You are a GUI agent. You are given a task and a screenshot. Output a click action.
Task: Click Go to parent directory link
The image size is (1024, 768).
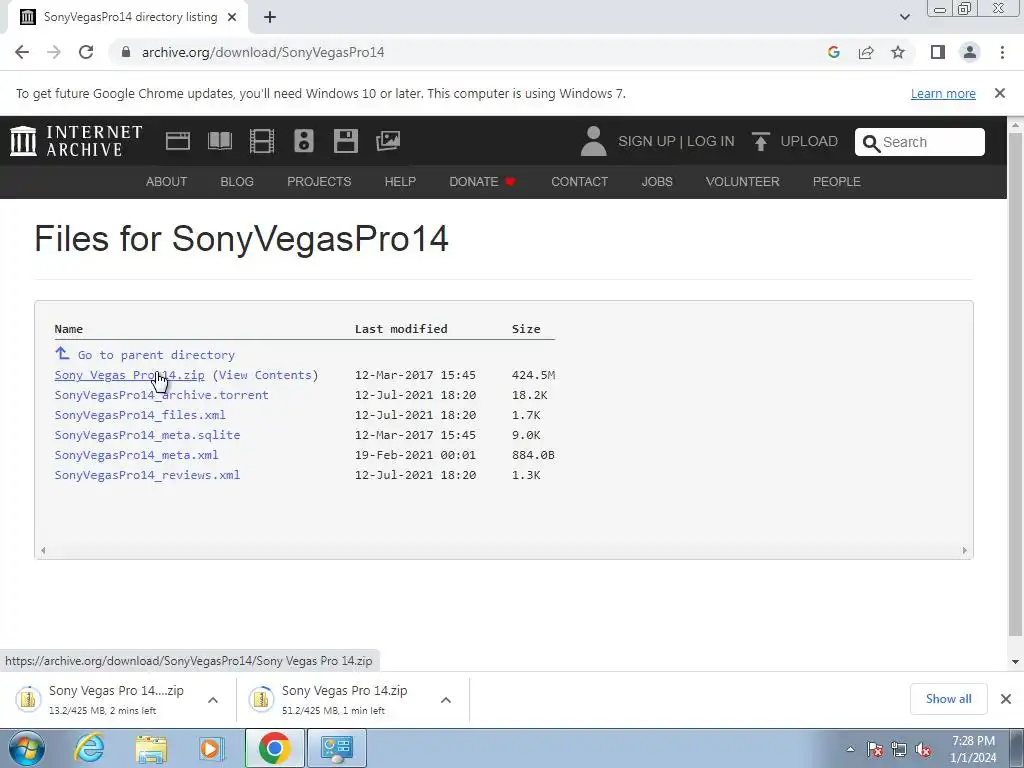pos(156,355)
